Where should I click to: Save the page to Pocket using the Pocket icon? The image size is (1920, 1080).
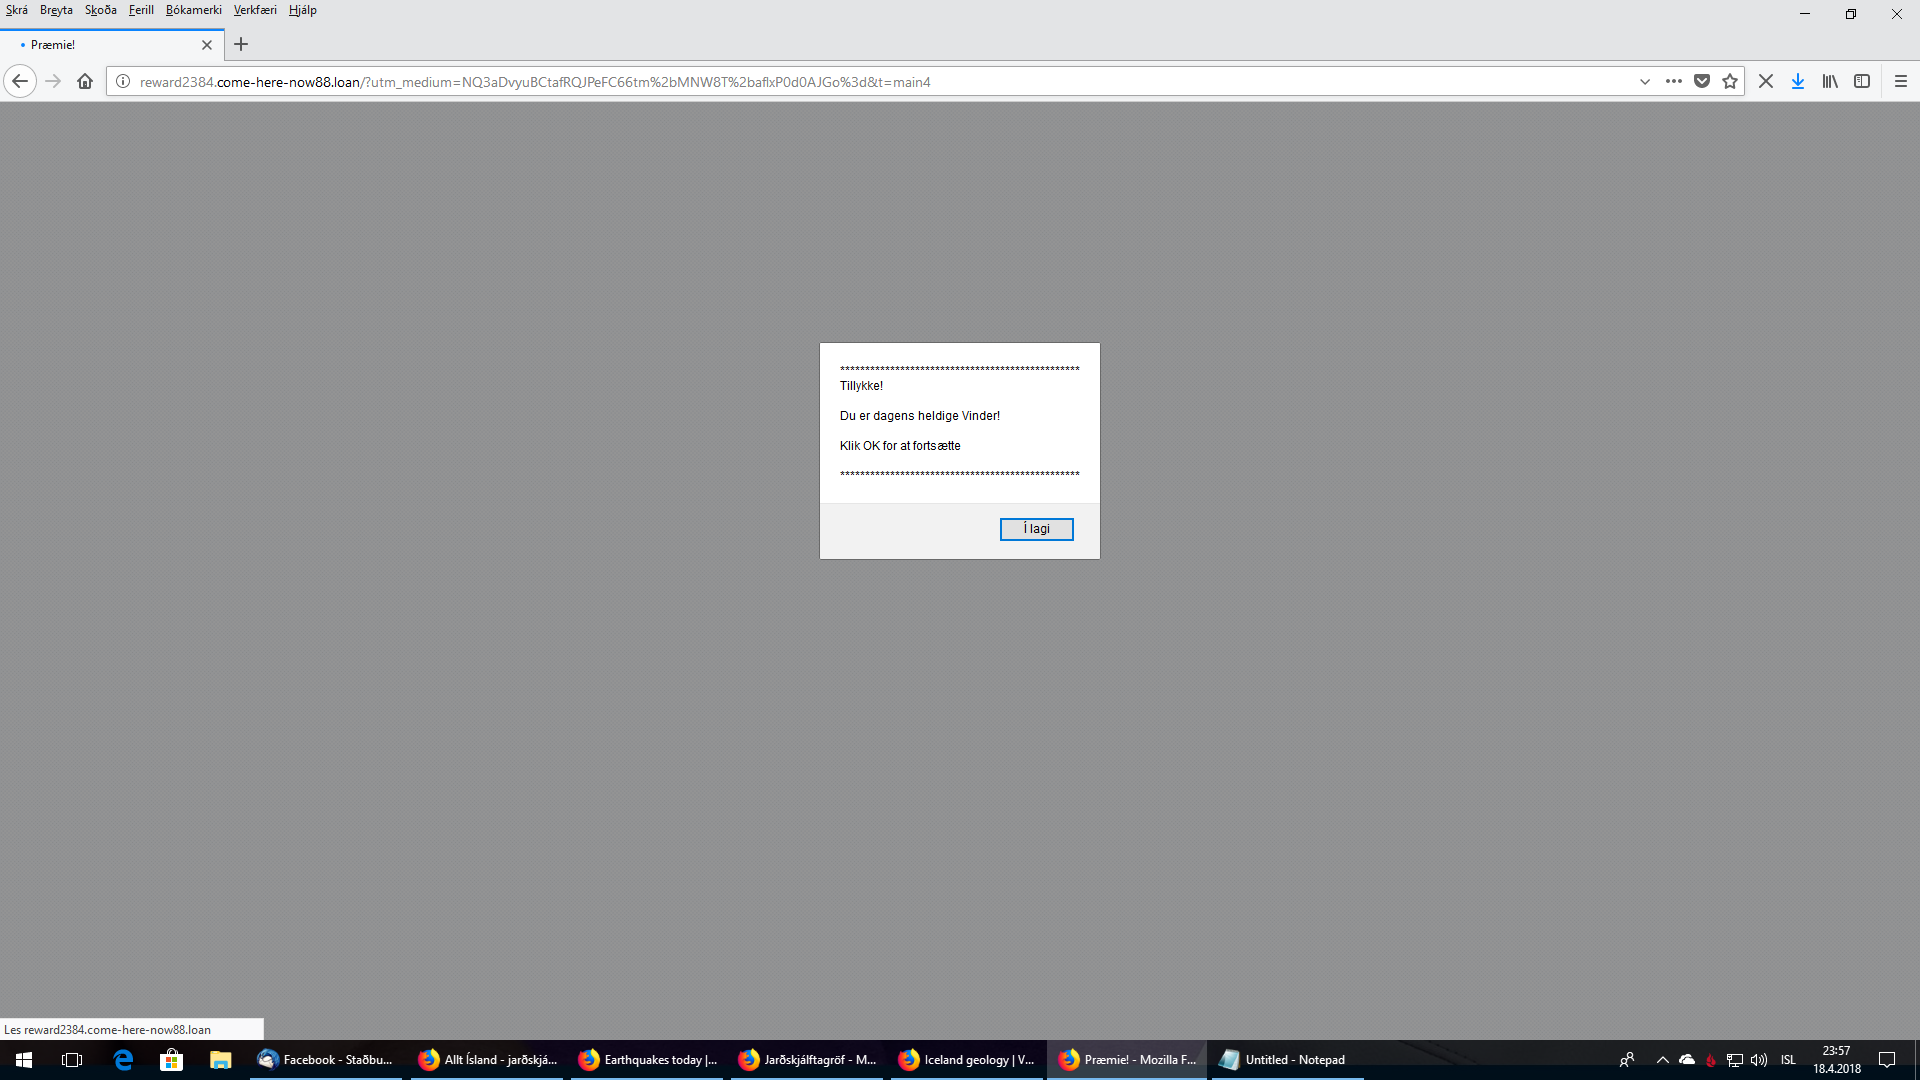pyautogui.click(x=1702, y=82)
